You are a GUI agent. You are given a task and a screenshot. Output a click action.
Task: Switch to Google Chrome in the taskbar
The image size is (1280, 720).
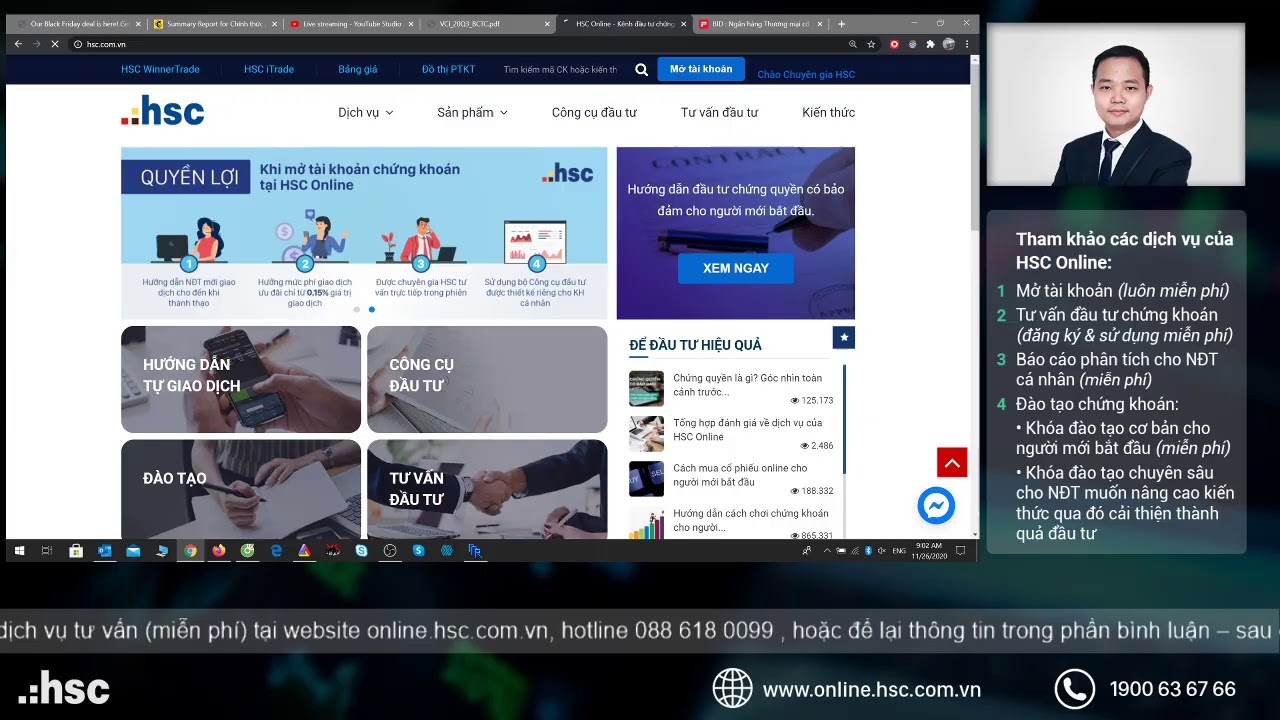190,550
